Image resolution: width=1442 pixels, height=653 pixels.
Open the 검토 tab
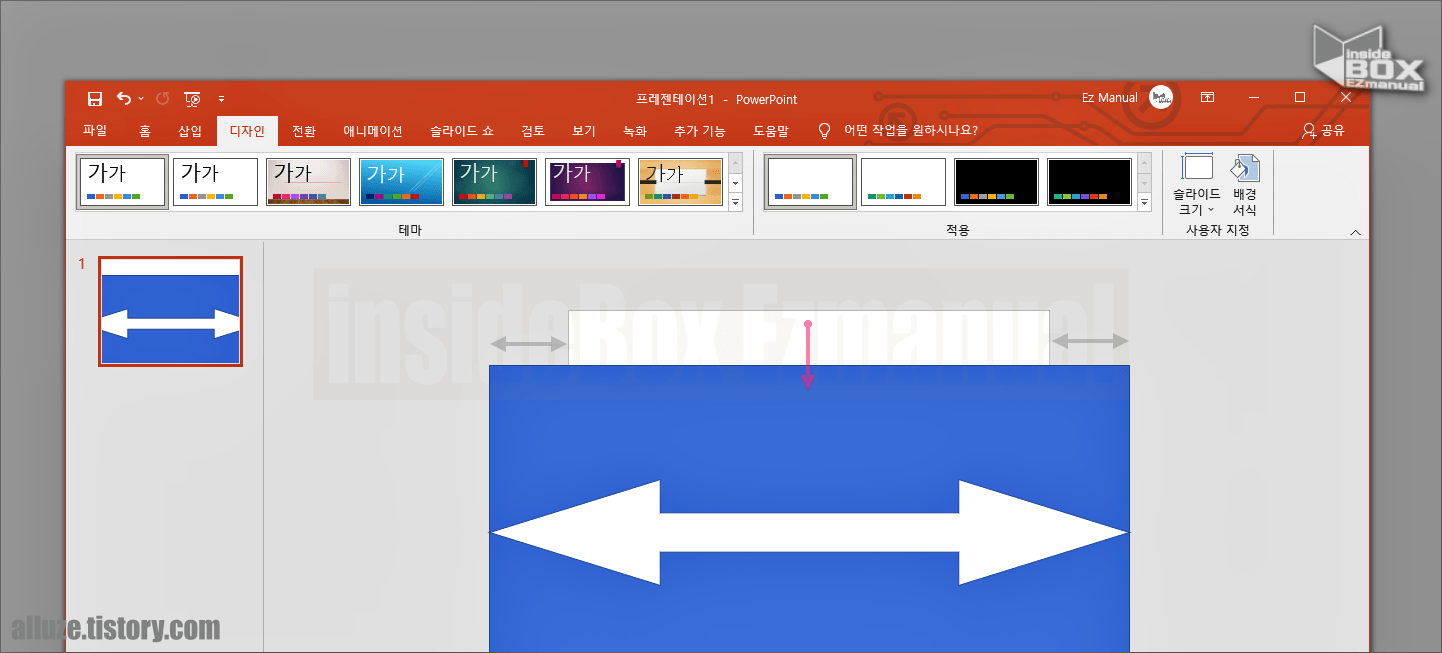[533, 130]
